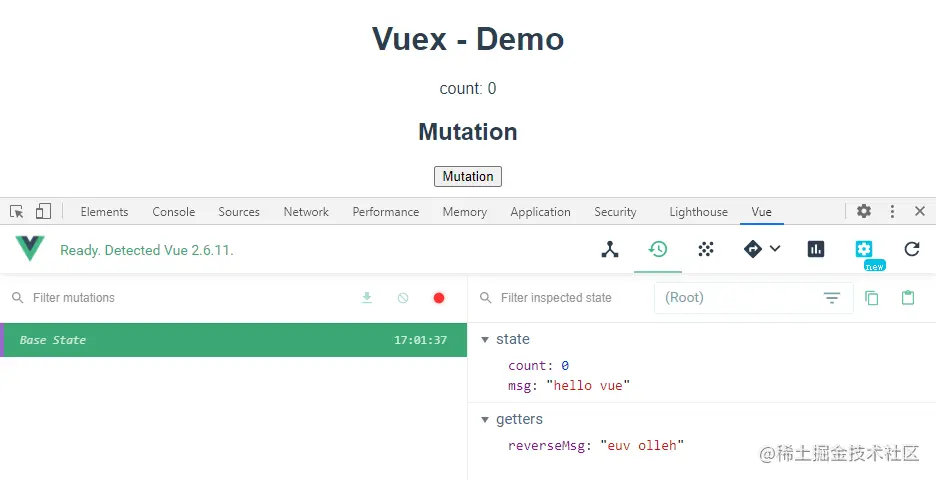Toggle the inspect element picker
The width and height of the screenshot is (936, 480).
pos(17,211)
